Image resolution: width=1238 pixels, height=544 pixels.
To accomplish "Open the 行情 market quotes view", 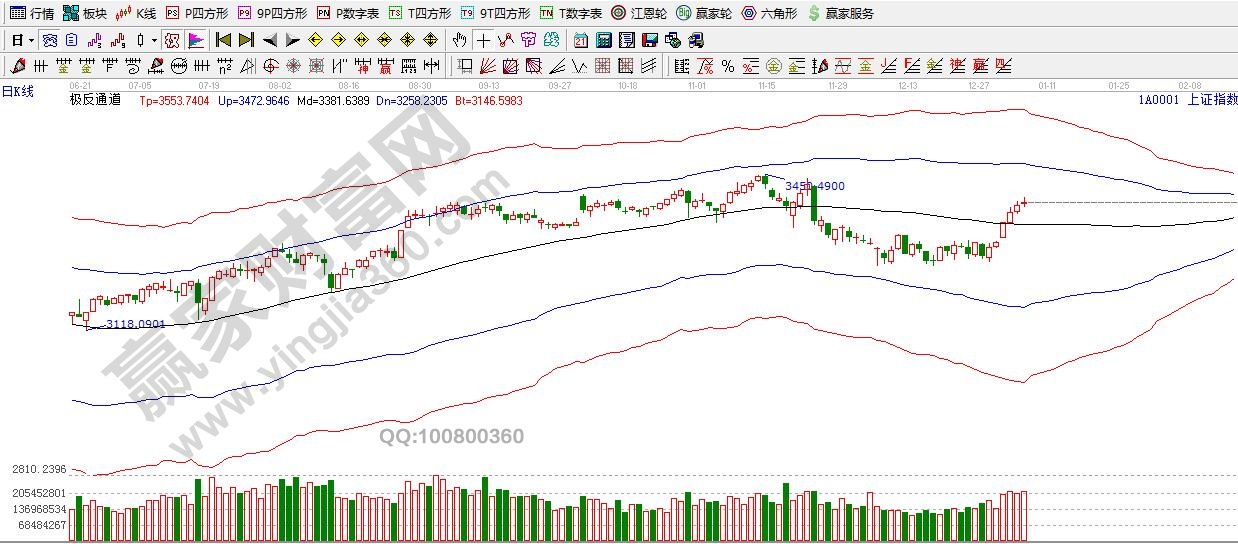I will pyautogui.click(x=32, y=13).
